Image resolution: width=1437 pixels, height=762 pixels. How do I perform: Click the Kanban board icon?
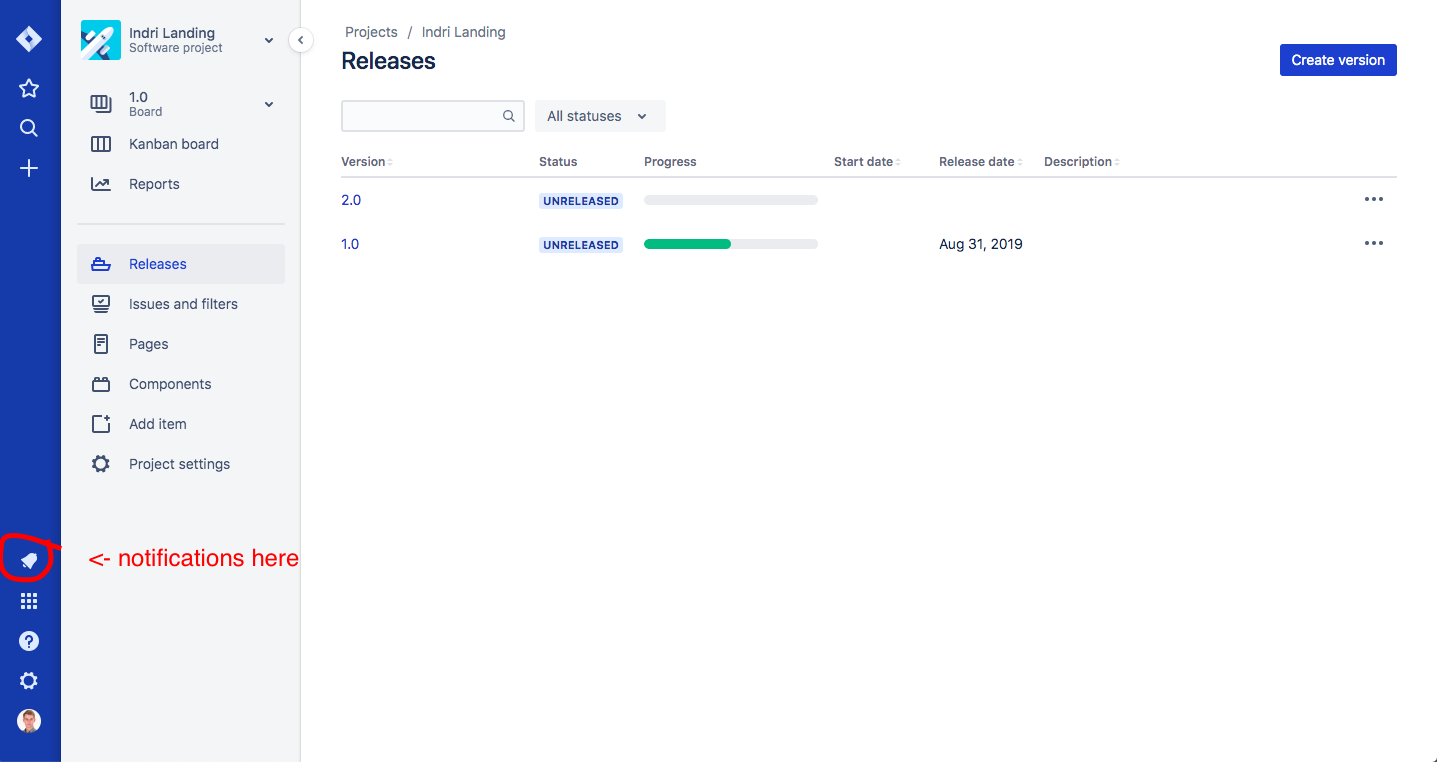click(101, 144)
